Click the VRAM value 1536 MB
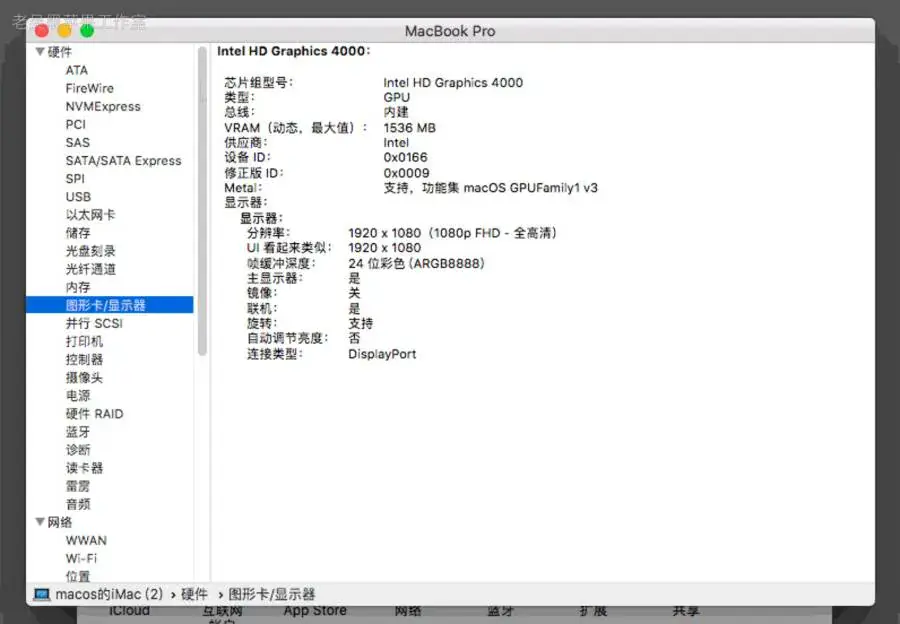The height and width of the screenshot is (624, 900). (409, 127)
